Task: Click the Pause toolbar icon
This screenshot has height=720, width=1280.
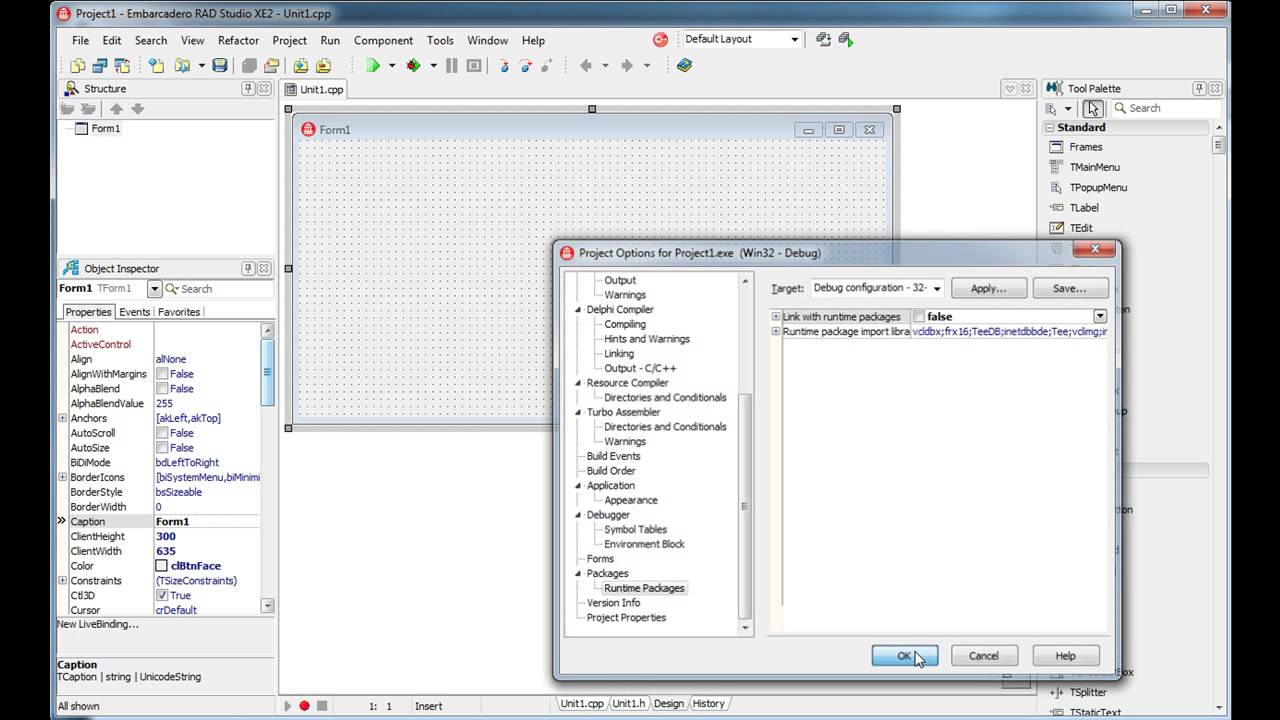Action: tap(452, 65)
